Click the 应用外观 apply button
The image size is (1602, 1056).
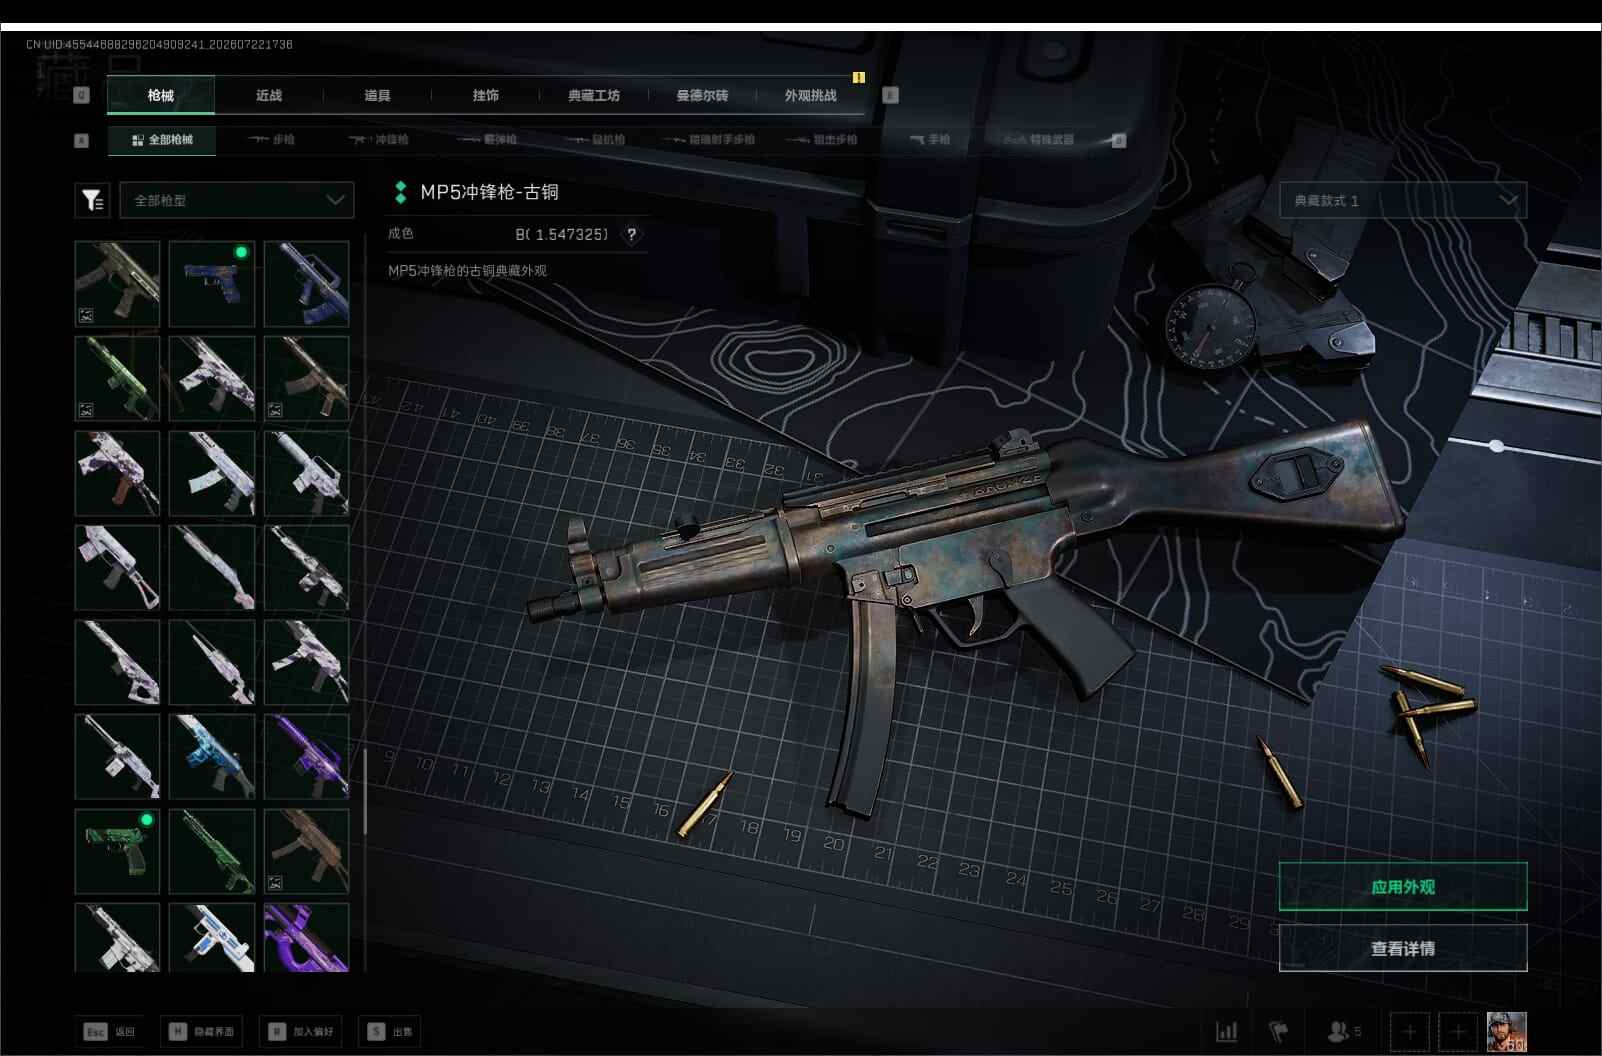pyautogui.click(x=1403, y=886)
